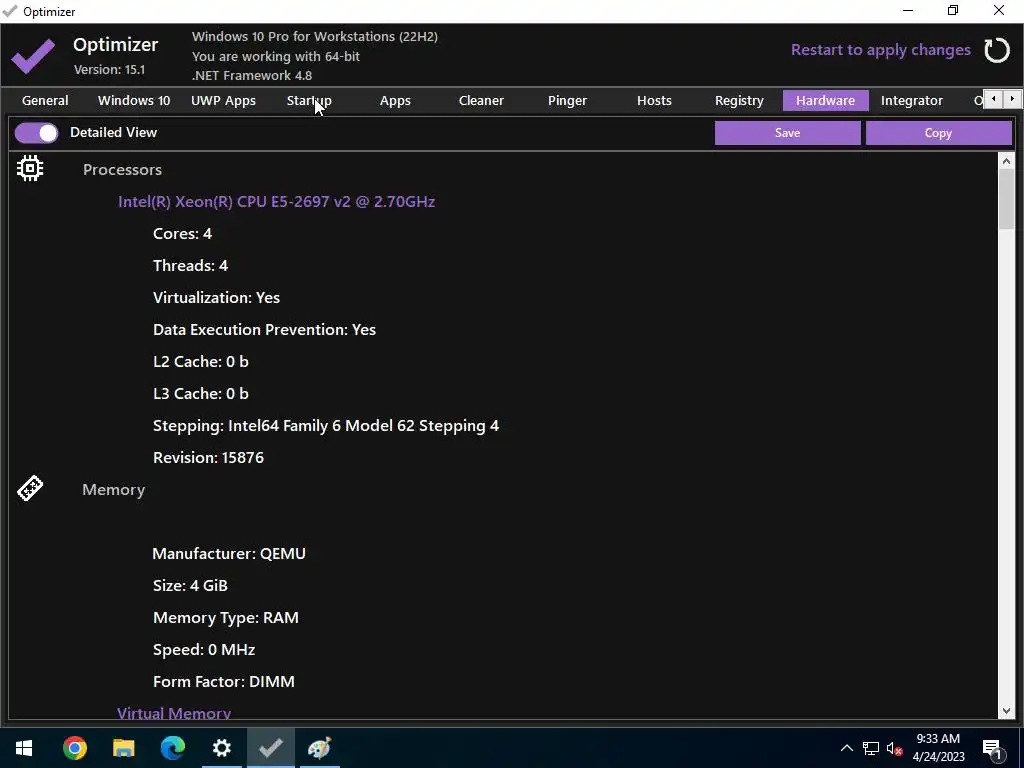Click the Memory RAM stick icon
The image size is (1024, 768).
30,488
